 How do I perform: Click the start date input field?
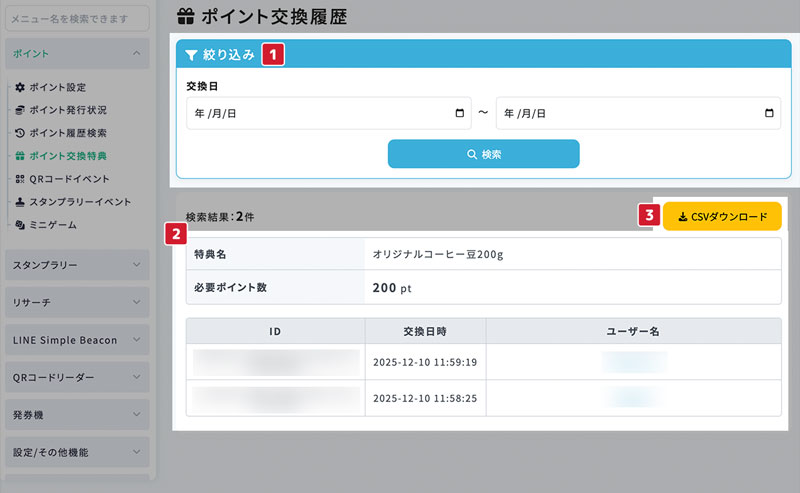point(320,114)
